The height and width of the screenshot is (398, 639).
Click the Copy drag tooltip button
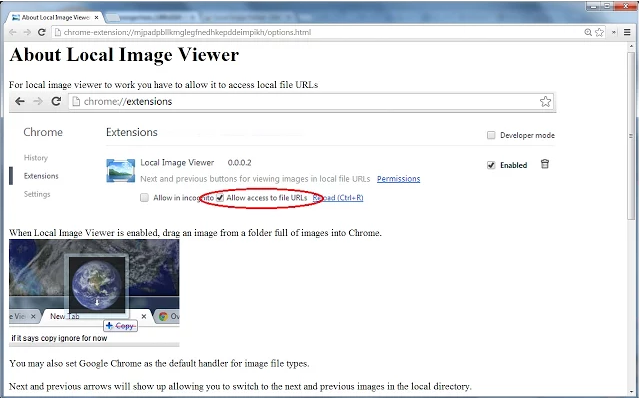(121, 326)
